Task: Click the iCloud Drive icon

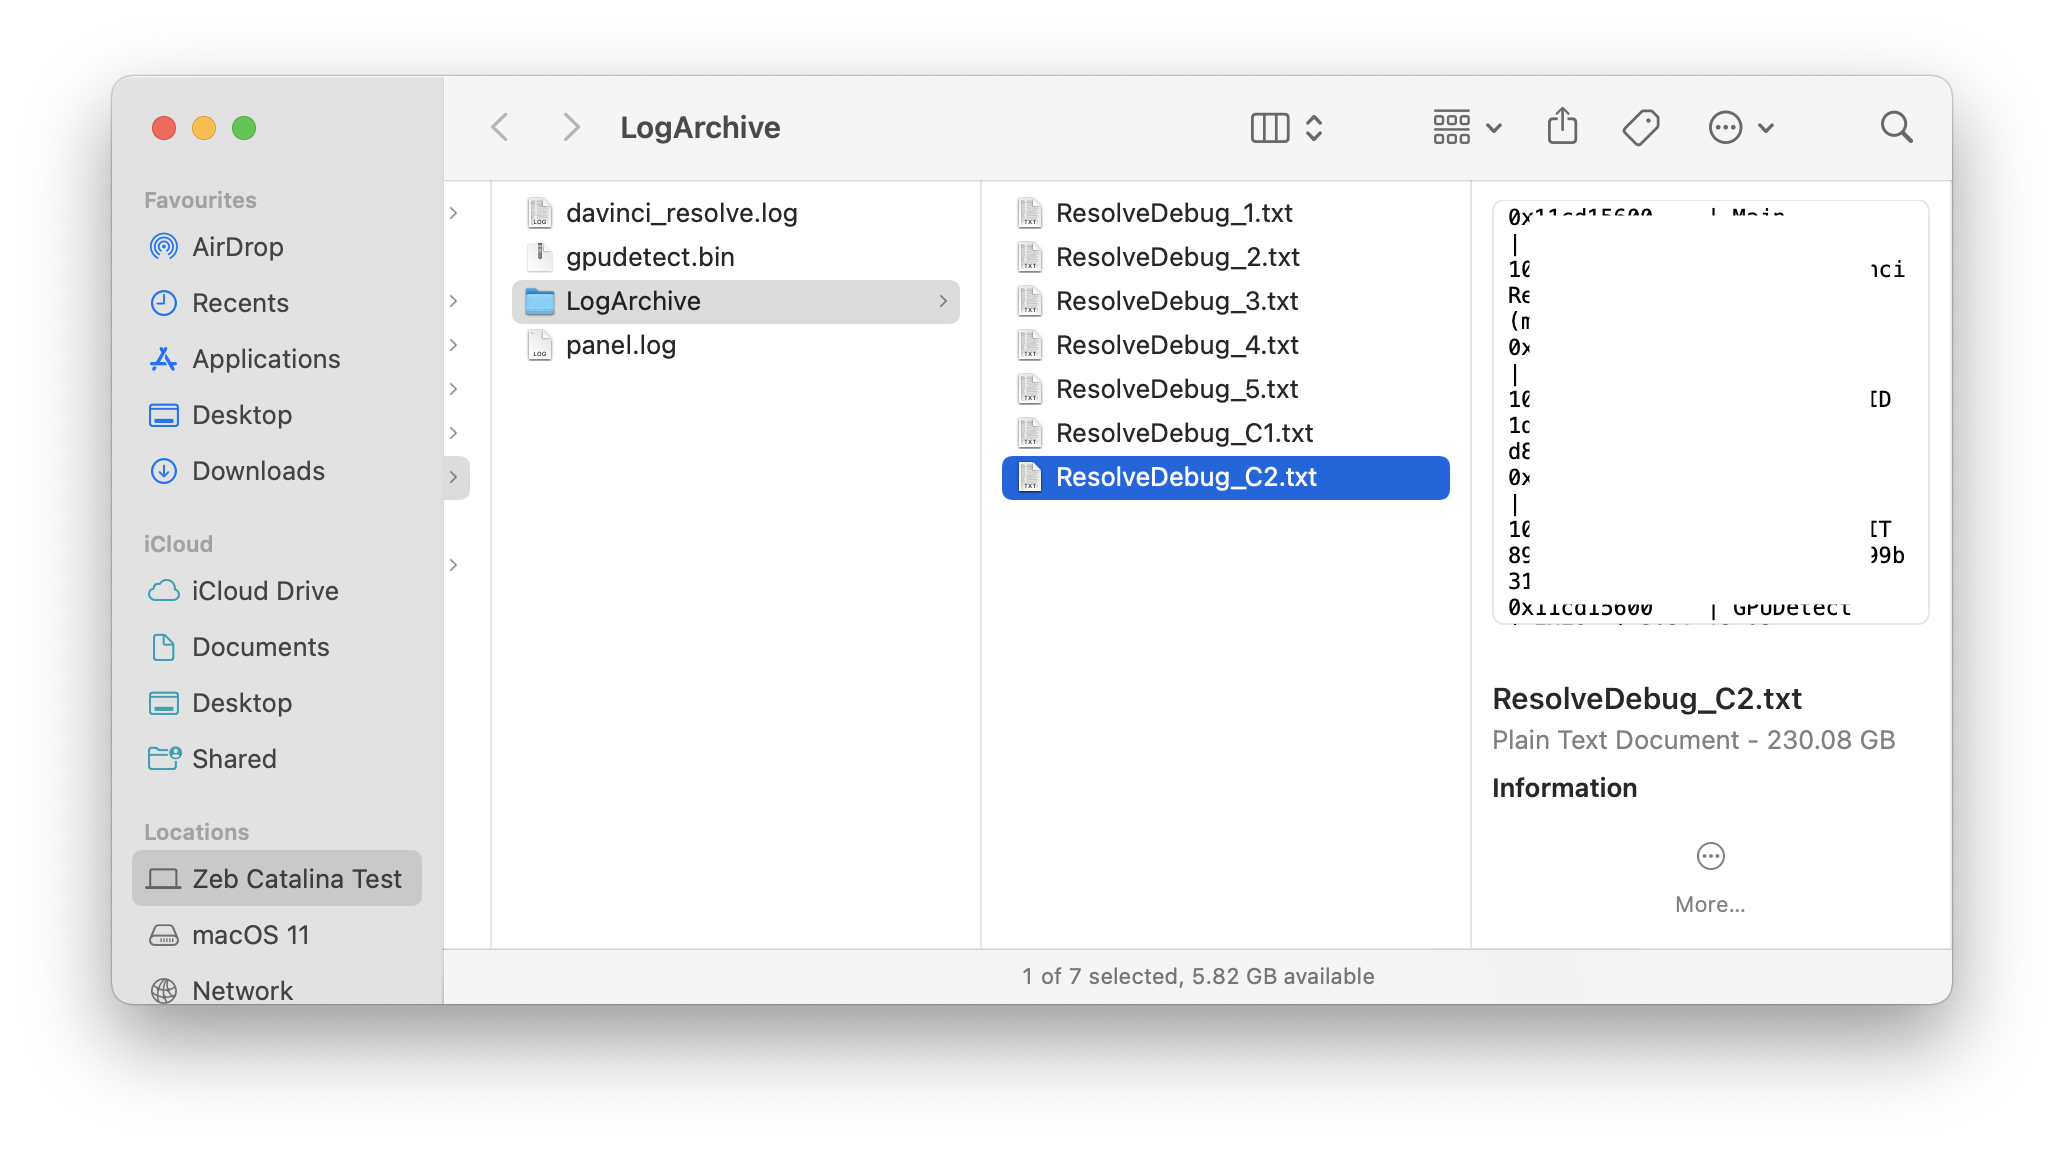Action: (163, 591)
